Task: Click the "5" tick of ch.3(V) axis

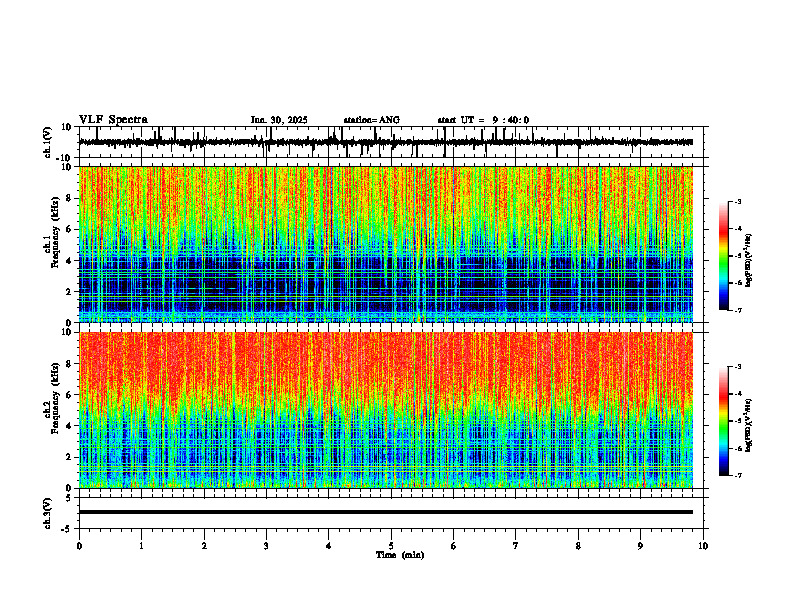Action: click(x=70, y=497)
